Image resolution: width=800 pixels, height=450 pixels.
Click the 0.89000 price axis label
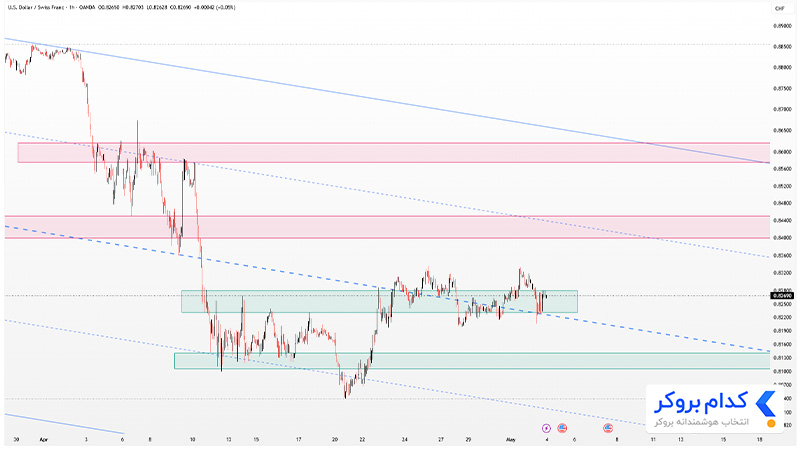pyautogui.click(x=782, y=26)
